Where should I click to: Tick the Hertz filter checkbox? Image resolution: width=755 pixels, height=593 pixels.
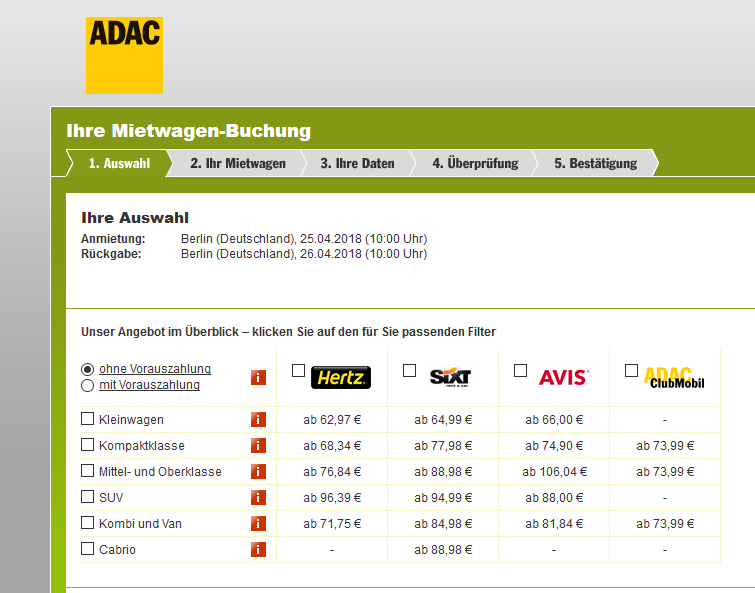299,371
